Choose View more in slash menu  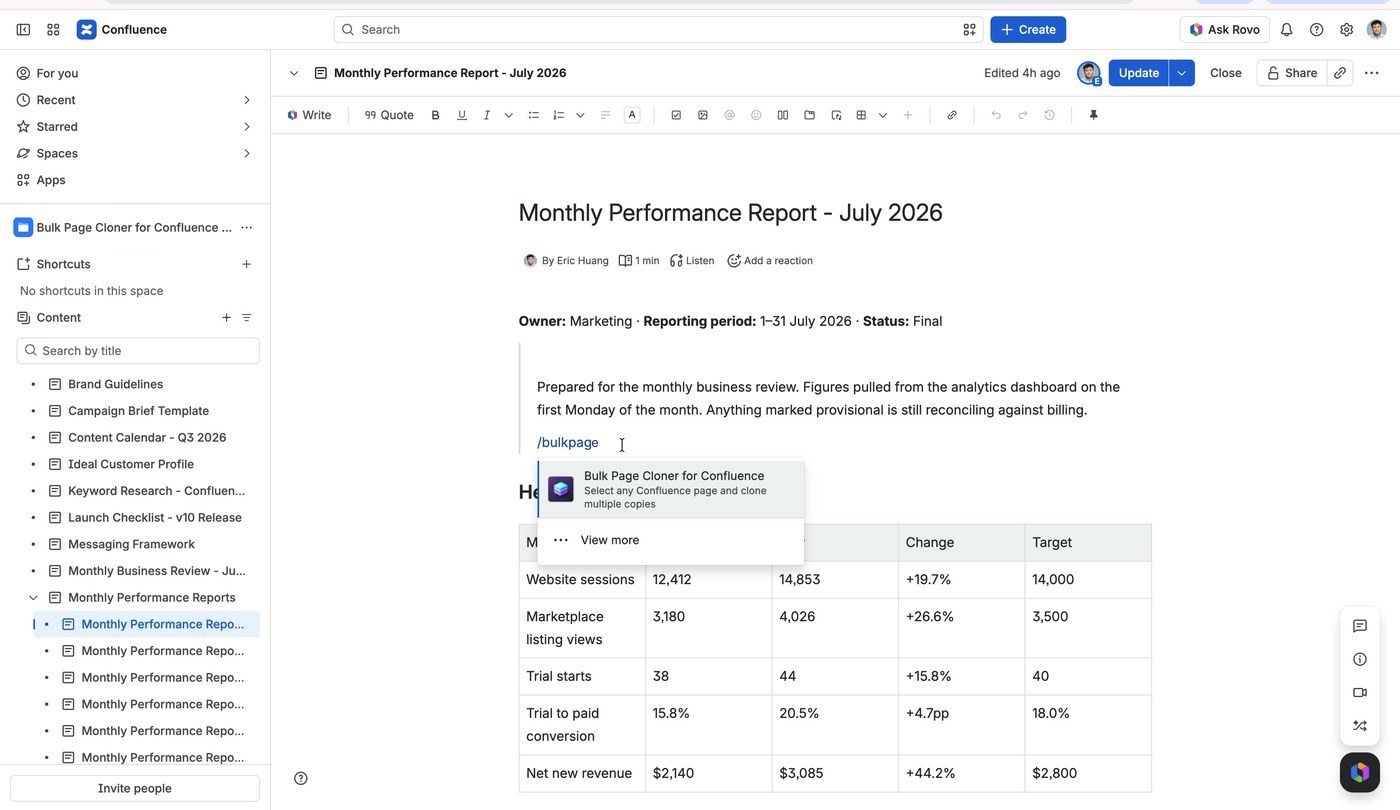(671, 540)
